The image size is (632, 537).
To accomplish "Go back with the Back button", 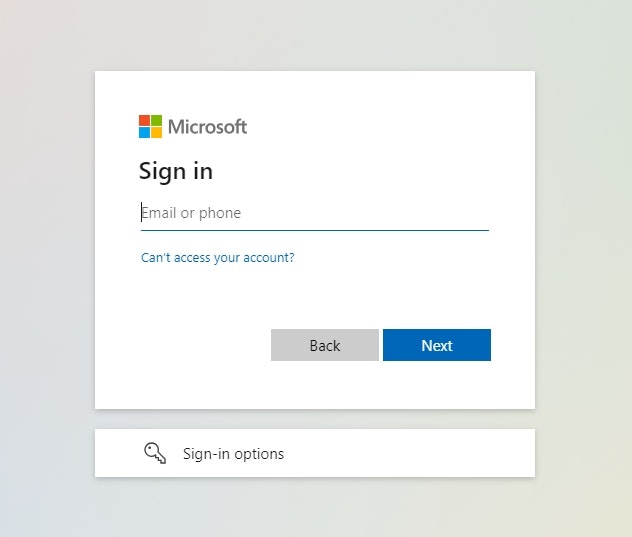I will pos(325,345).
